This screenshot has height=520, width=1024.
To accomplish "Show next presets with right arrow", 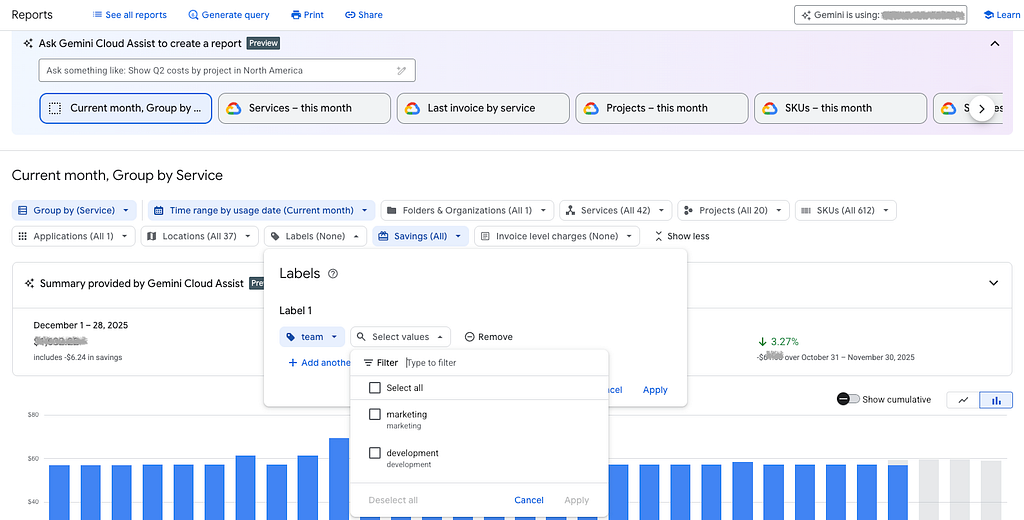I will point(982,109).
